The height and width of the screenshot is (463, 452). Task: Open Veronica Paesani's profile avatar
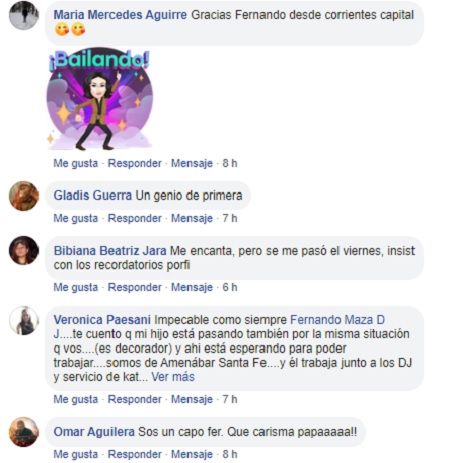click(24, 320)
